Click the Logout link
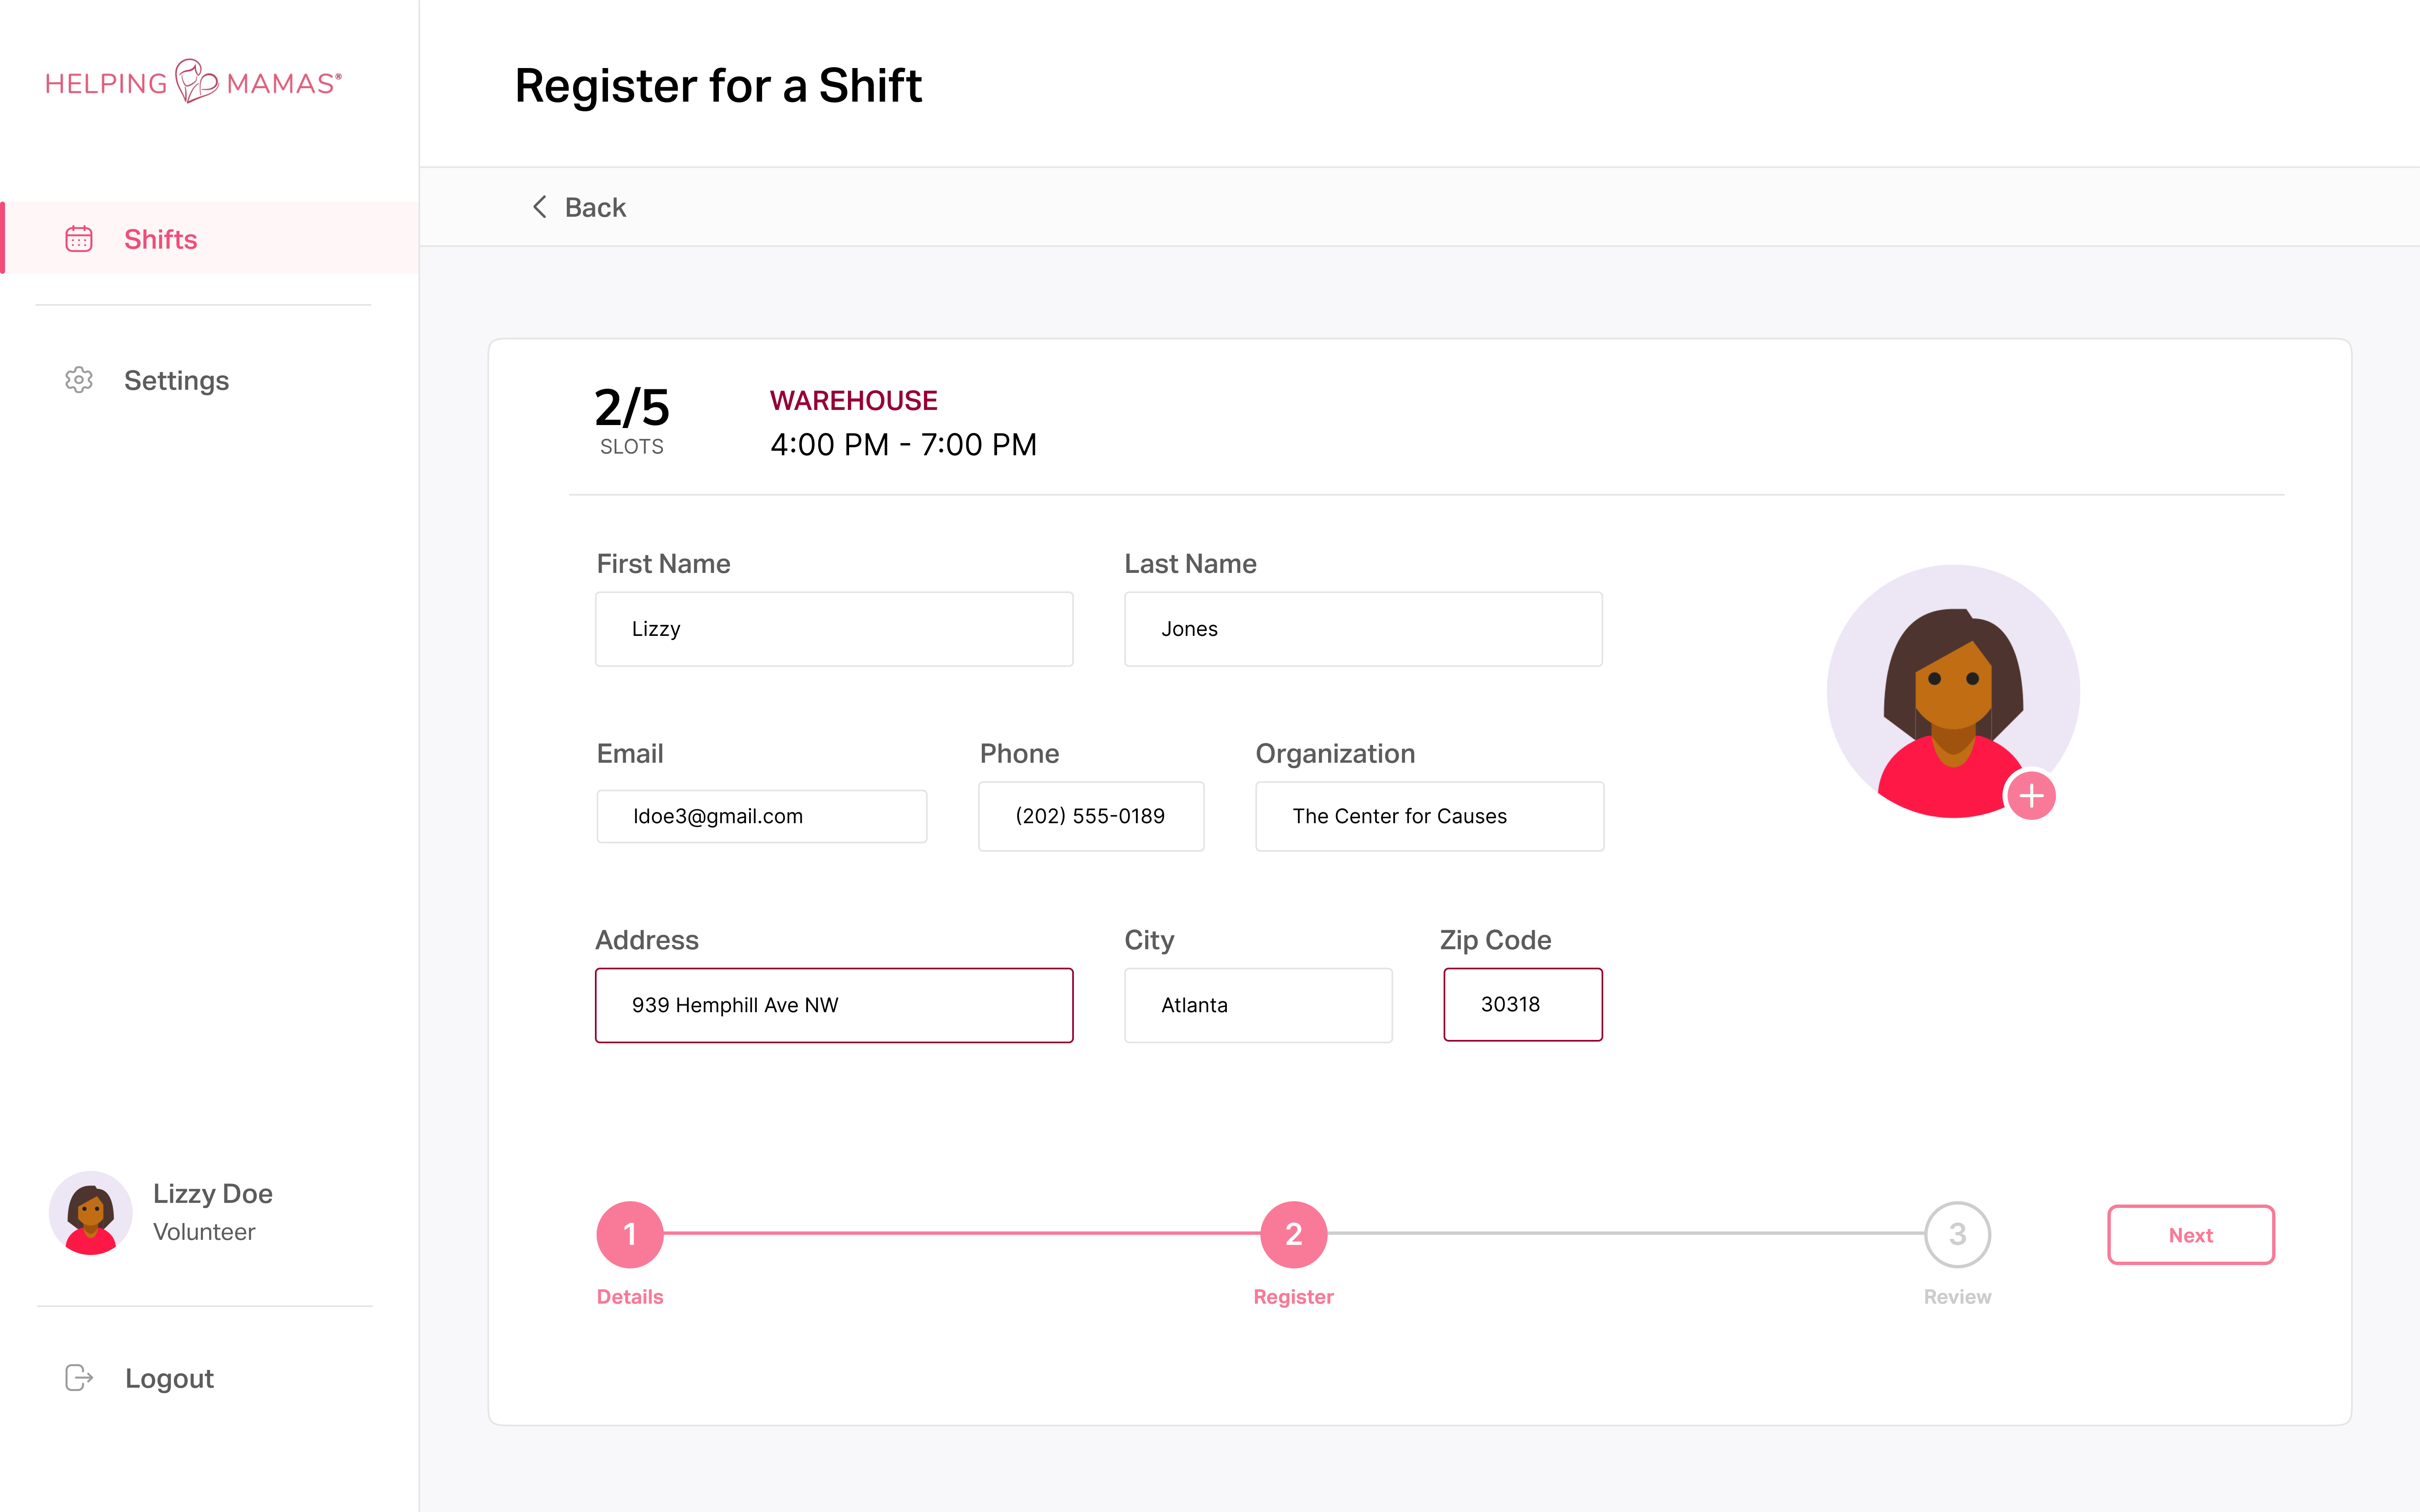 pos(169,1378)
